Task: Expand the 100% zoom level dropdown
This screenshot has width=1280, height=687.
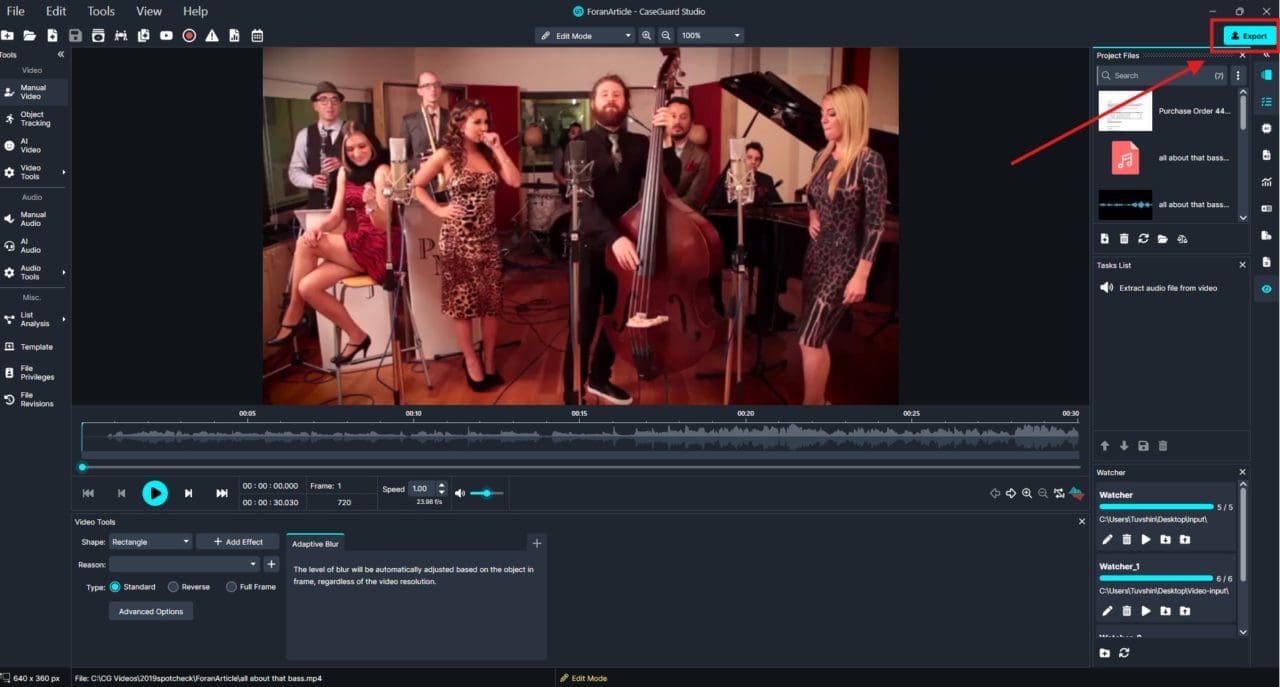Action: point(709,36)
